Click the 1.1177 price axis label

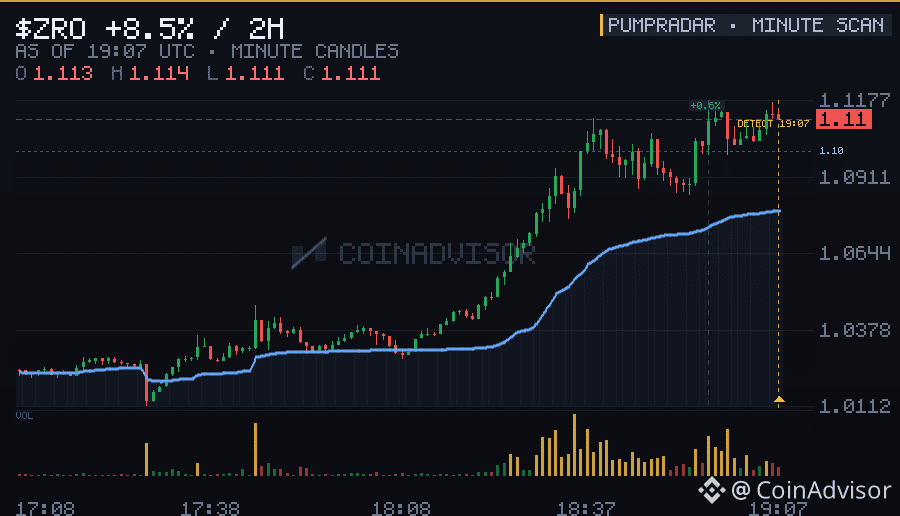(854, 100)
